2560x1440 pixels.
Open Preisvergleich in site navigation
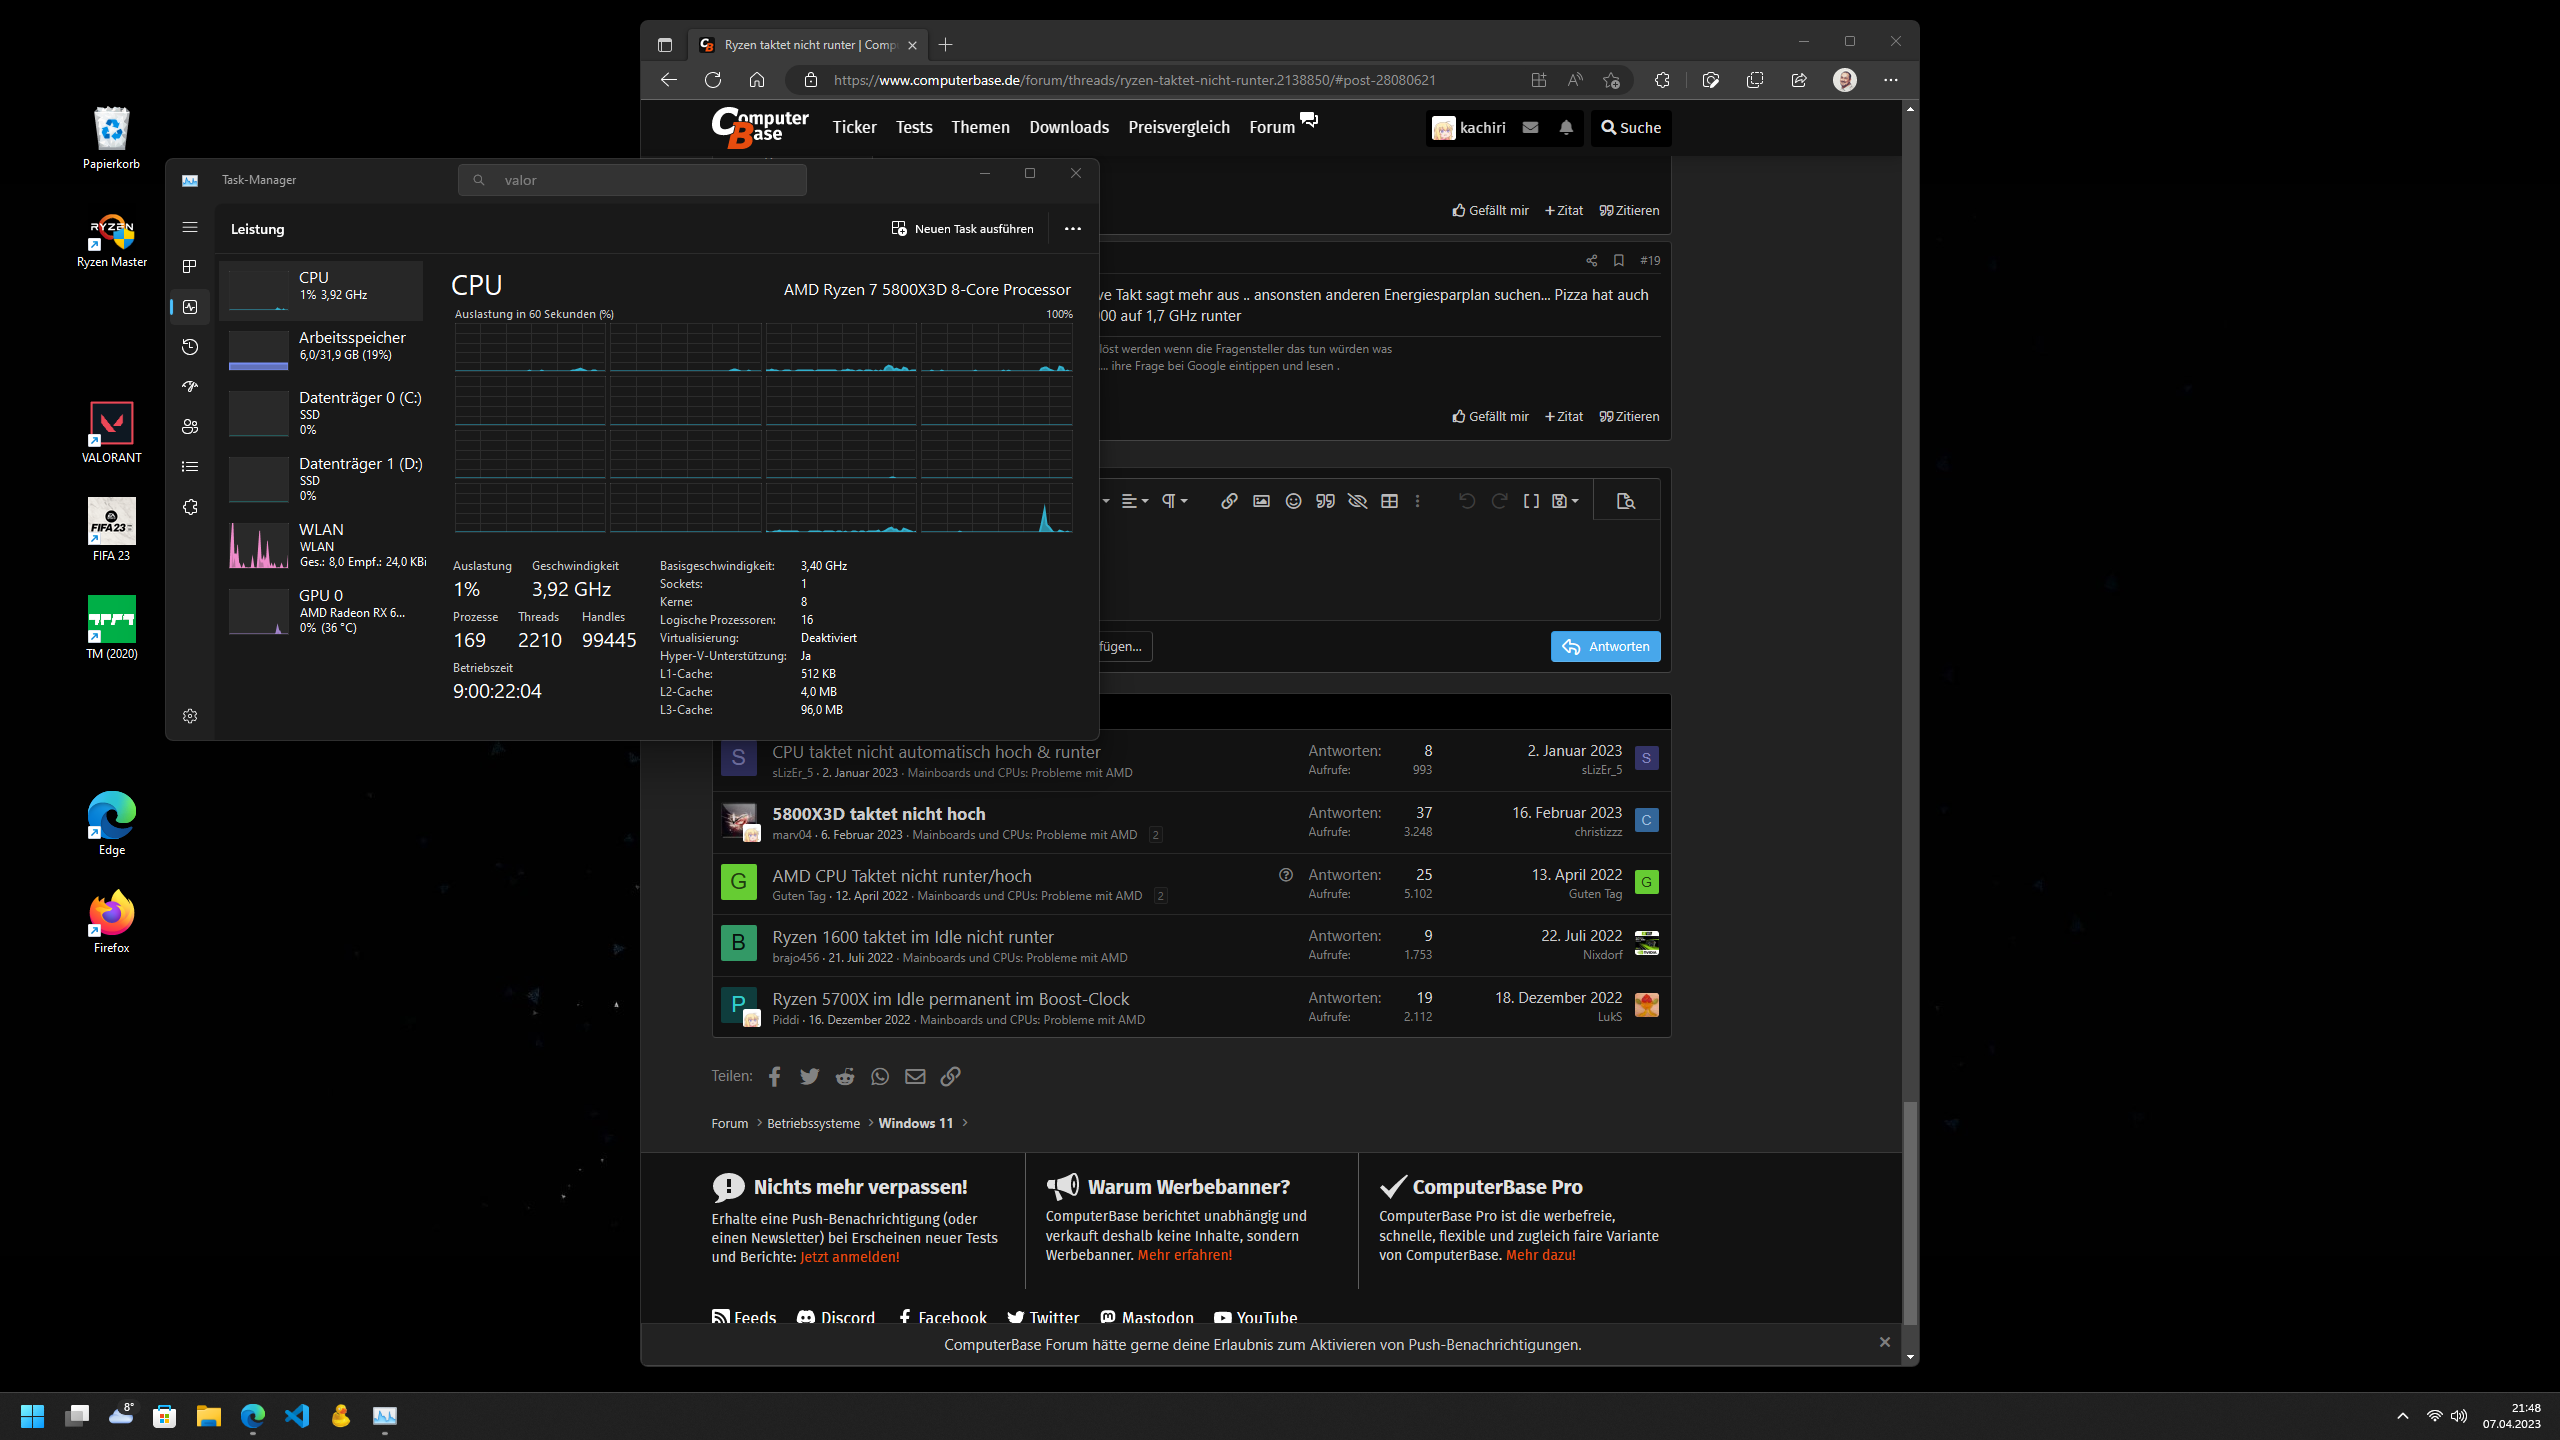[x=1178, y=127]
